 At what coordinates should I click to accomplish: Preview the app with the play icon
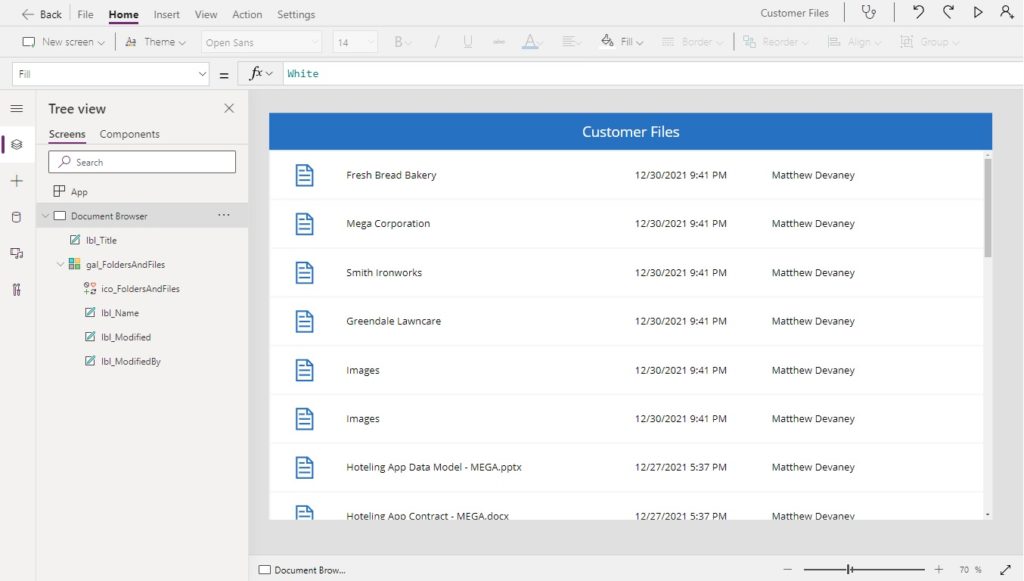[978, 13]
